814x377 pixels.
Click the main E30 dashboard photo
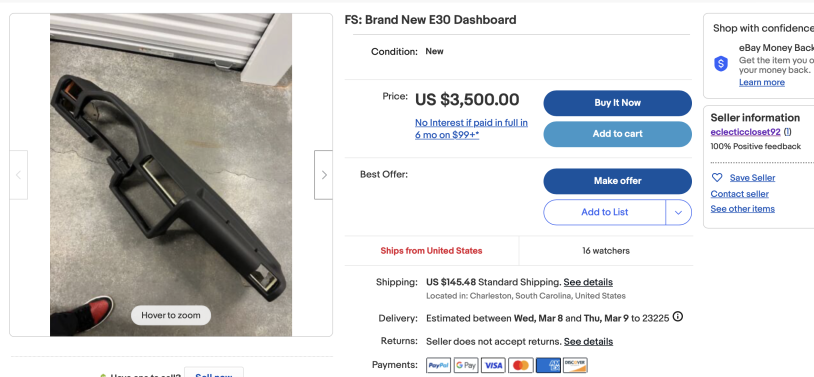[x=171, y=175]
